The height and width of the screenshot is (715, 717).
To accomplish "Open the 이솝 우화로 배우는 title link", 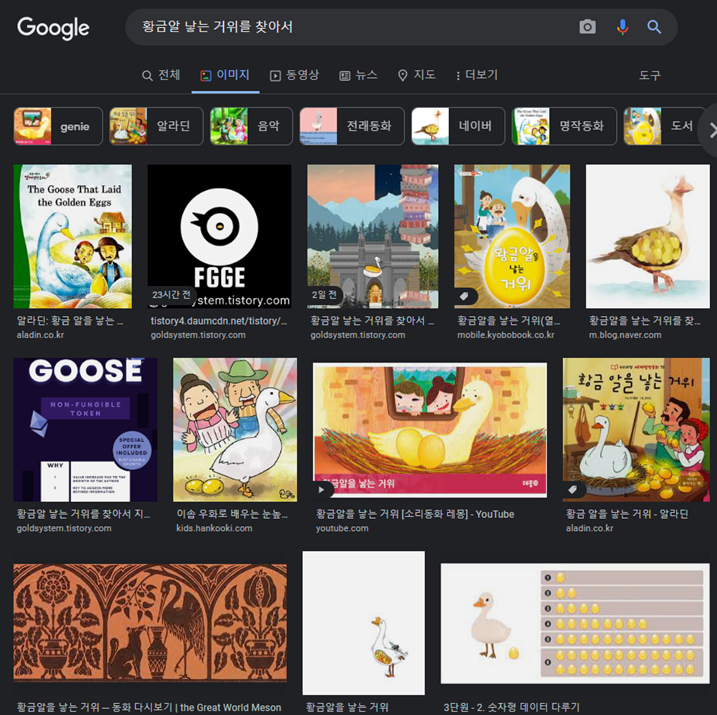I will point(232,514).
